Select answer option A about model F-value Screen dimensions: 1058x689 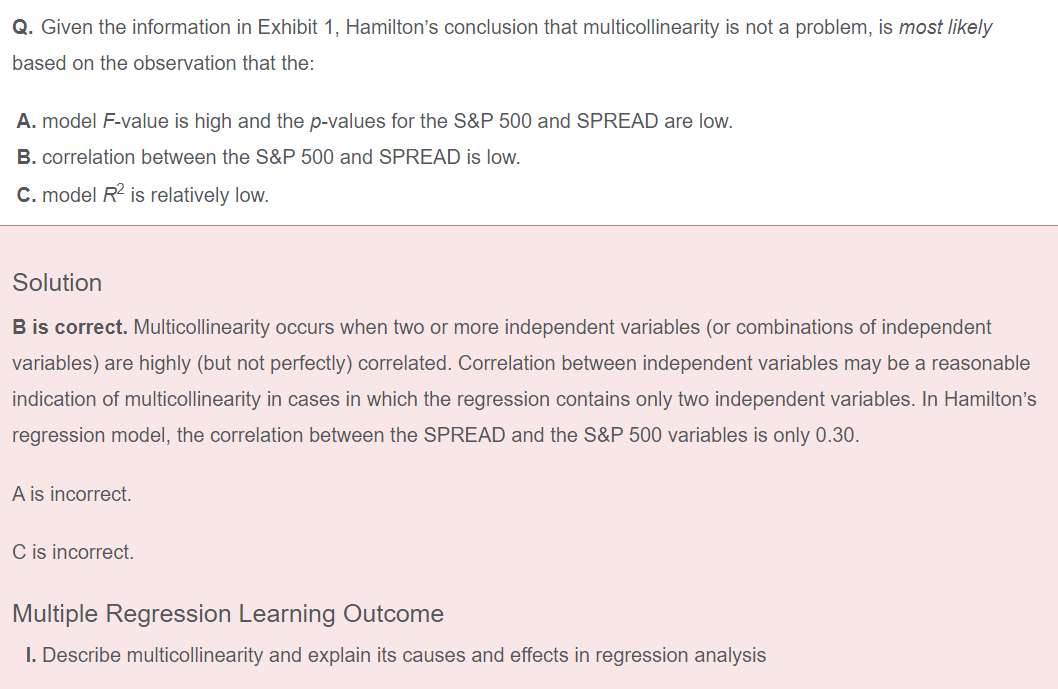374,121
